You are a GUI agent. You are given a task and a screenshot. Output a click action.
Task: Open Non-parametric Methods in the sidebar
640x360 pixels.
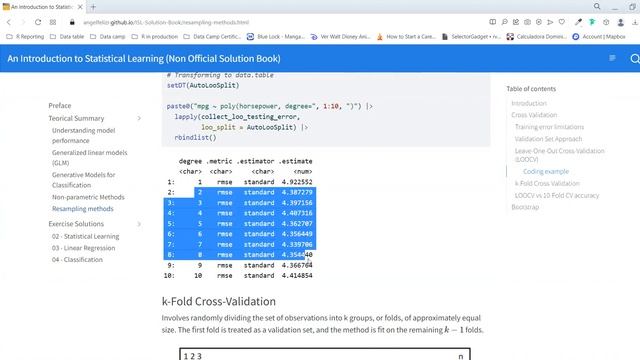pyautogui.click(x=88, y=197)
